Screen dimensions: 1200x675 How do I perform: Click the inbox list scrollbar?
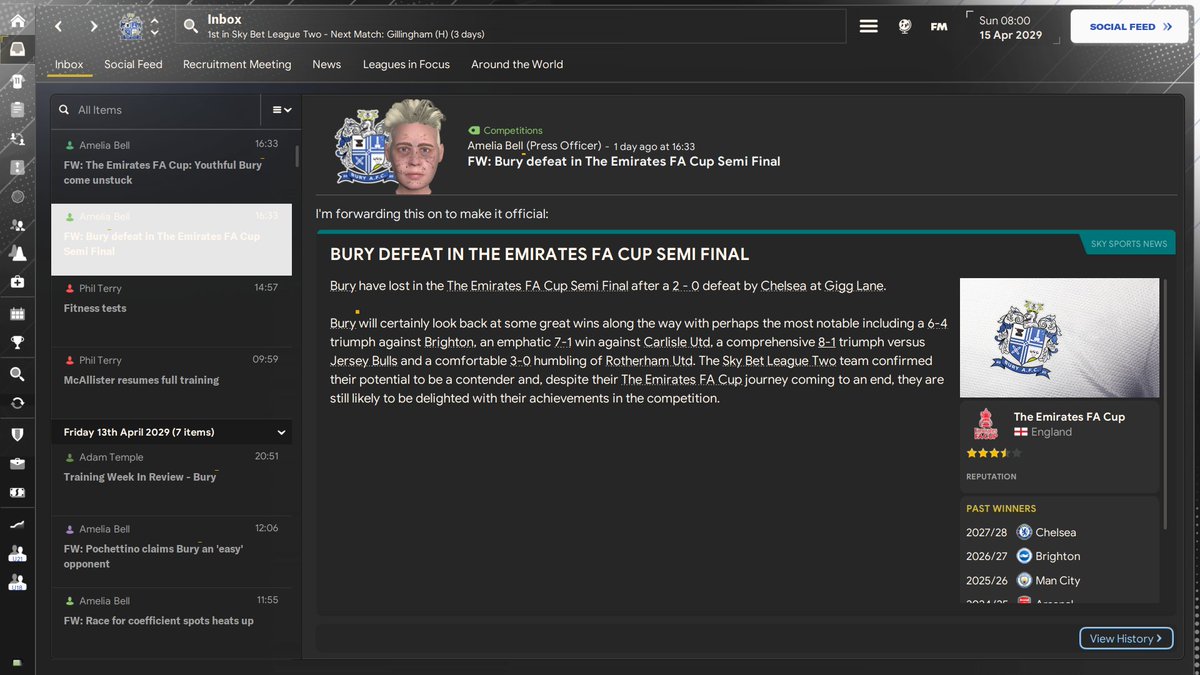click(x=296, y=155)
